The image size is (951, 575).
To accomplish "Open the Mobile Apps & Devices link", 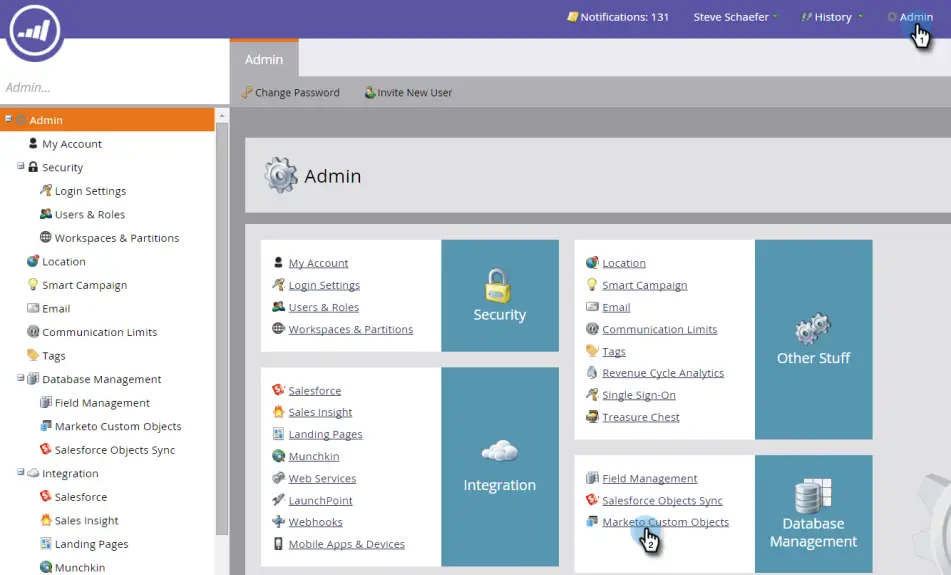I will [346, 543].
